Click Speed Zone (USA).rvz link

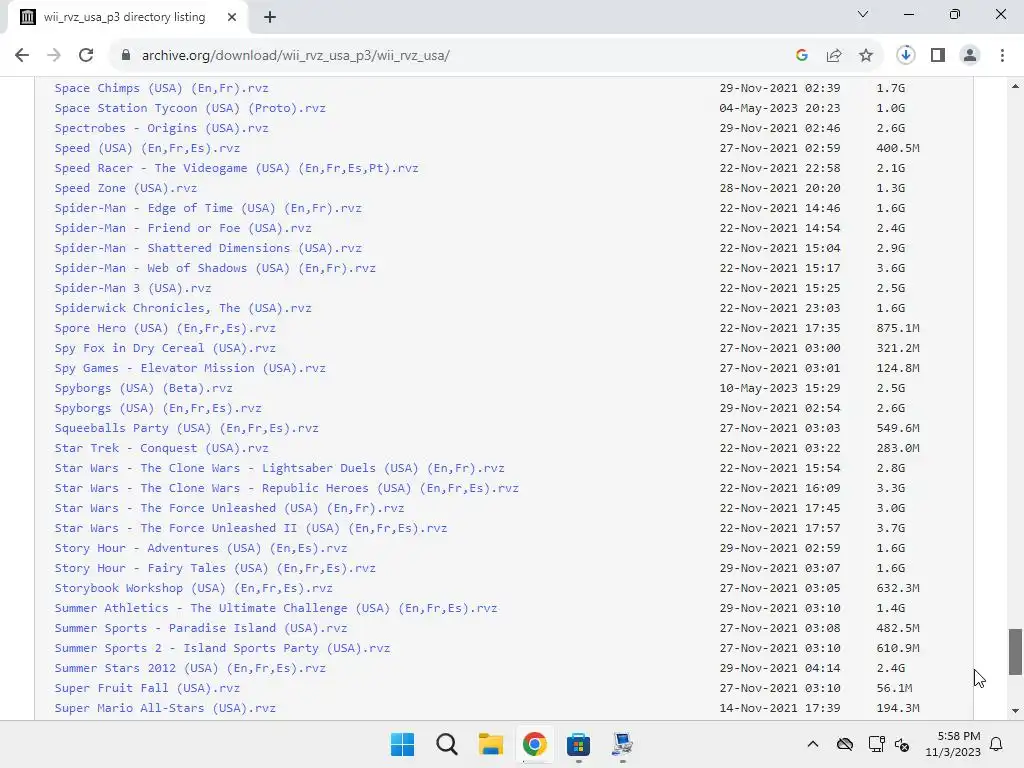click(125, 187)
